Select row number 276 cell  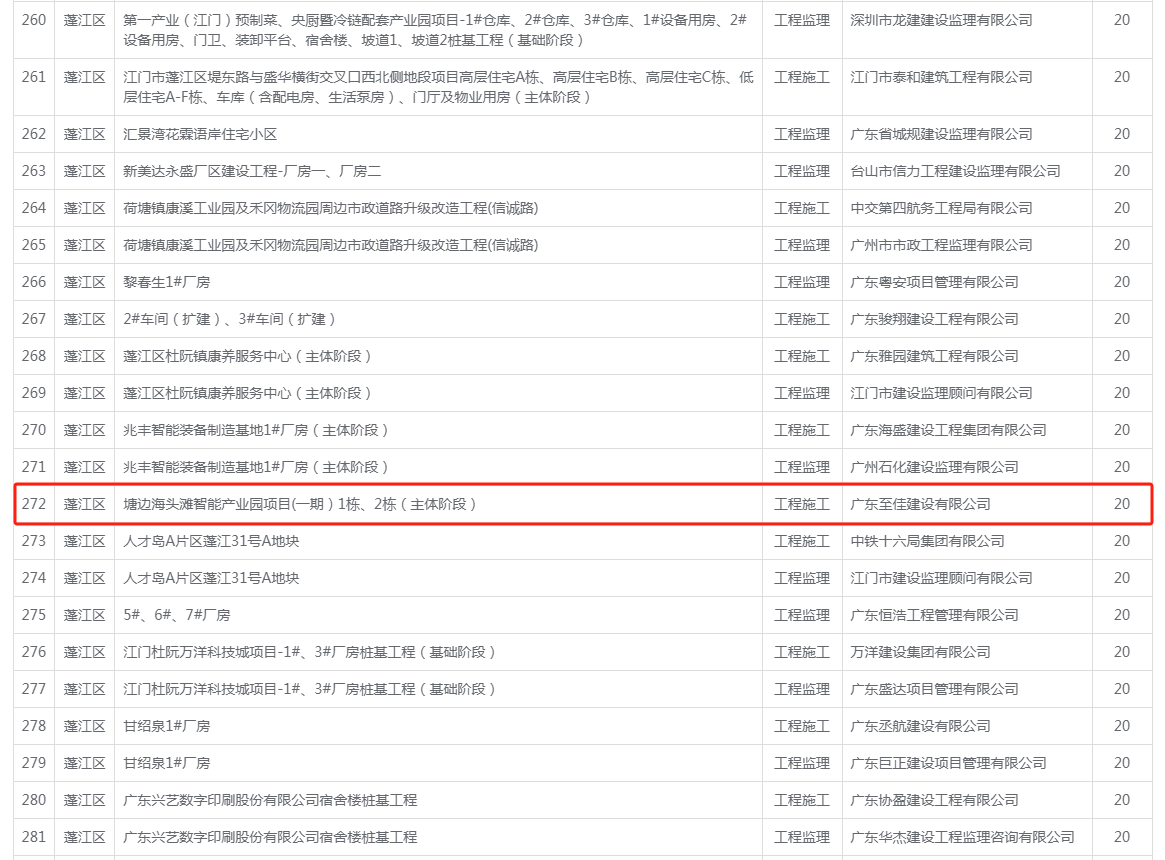pyautogui.click(x=34, y=652)
